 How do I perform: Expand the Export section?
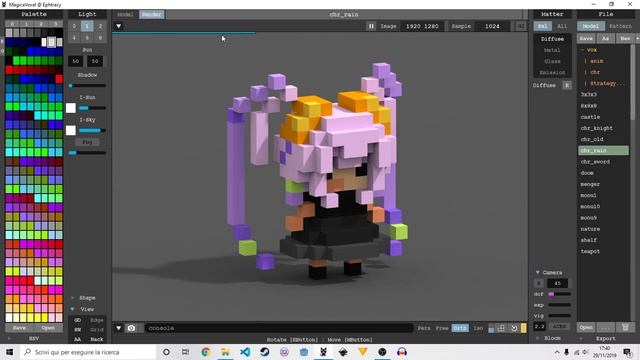[x=581, y=338]
